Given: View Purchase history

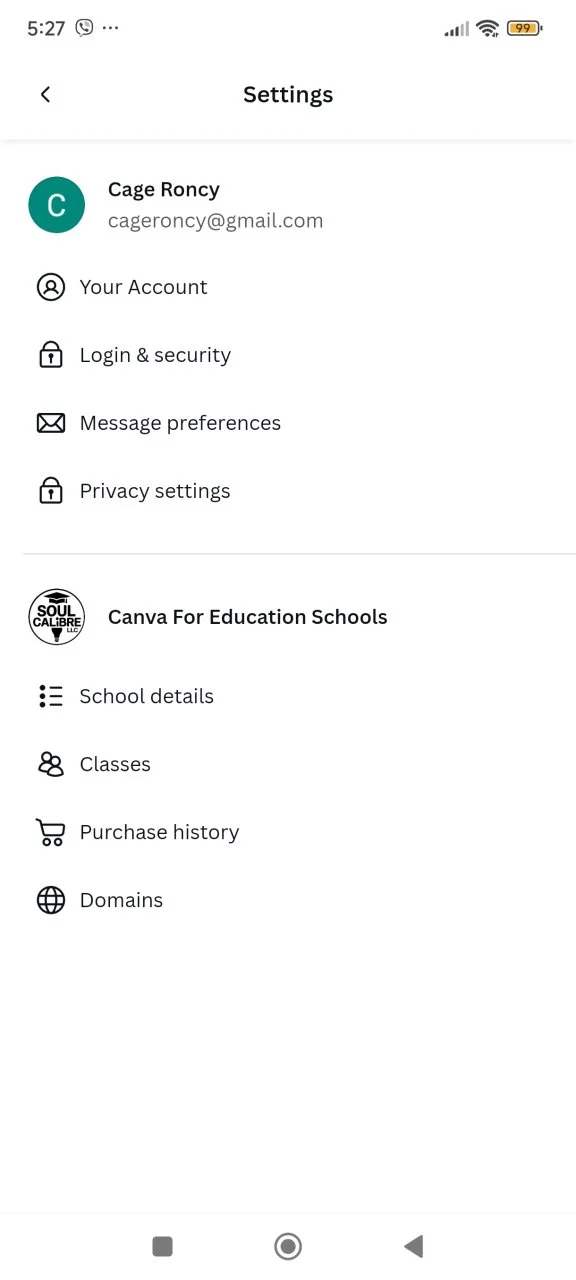Looking at the screenshot, I should (x=288, y=832).
